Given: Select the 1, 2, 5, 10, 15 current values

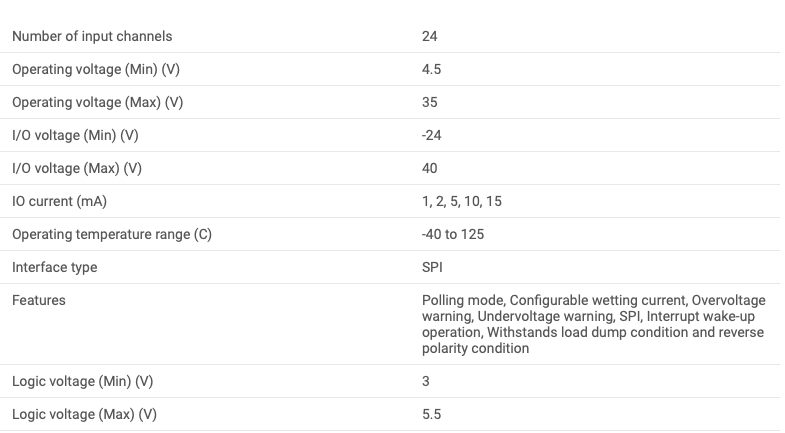Looking at the screenshot, I should coord(462,202).
